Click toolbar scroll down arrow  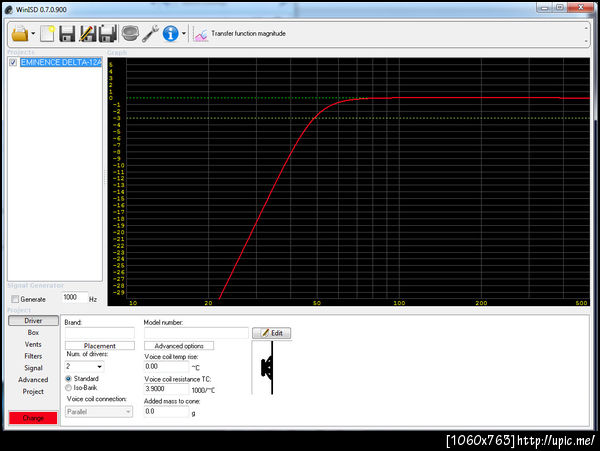tap(586, 41)
